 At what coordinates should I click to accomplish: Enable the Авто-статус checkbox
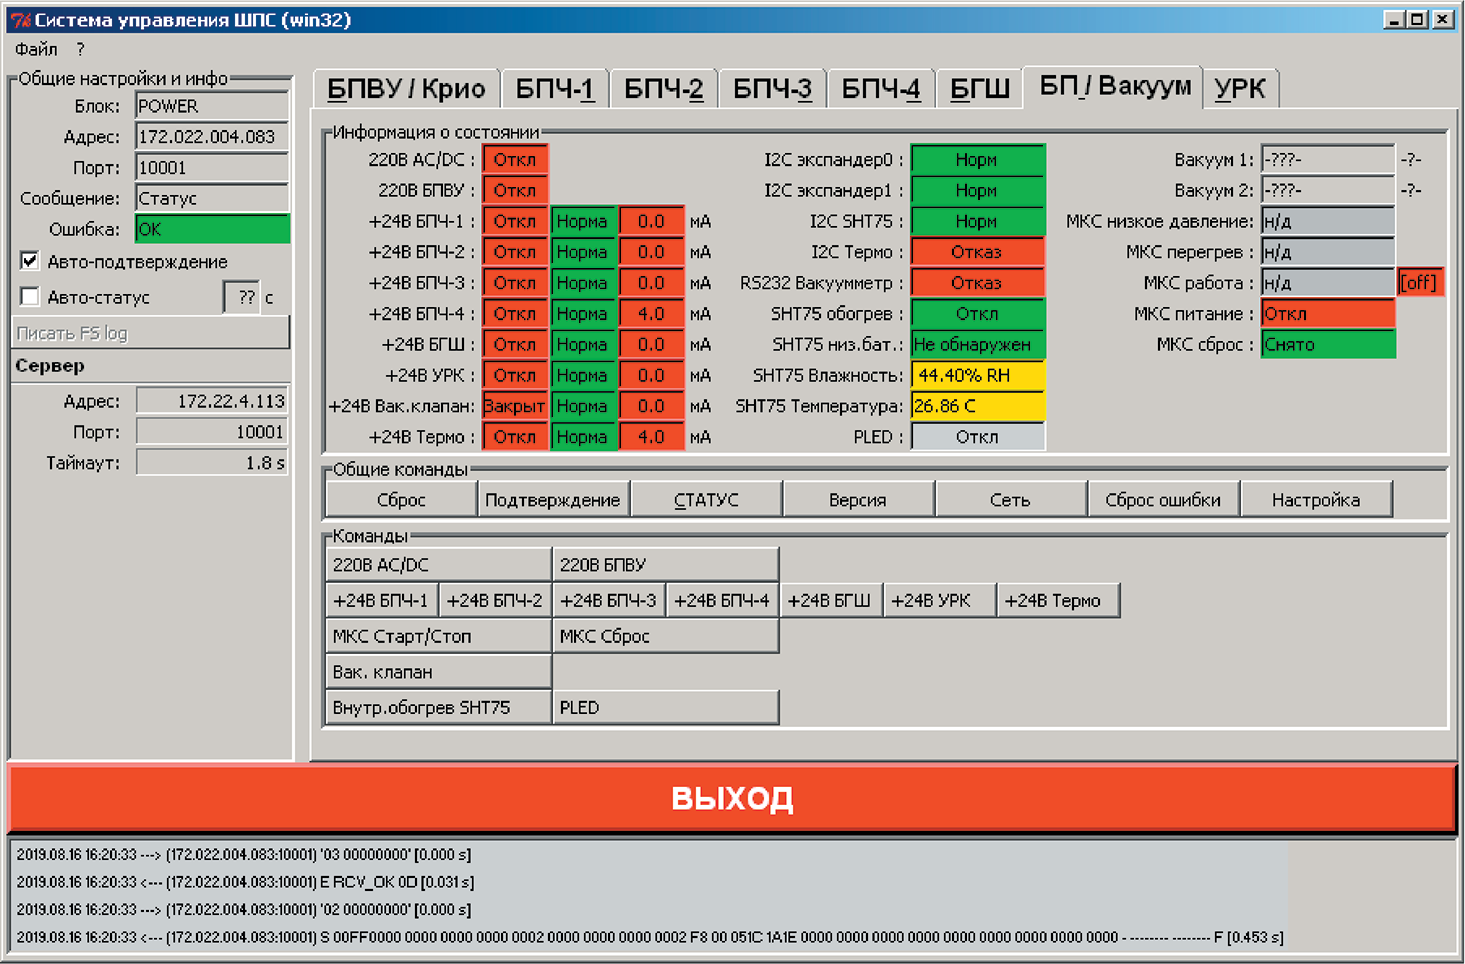pyautogui.click(x=30, y=297)
